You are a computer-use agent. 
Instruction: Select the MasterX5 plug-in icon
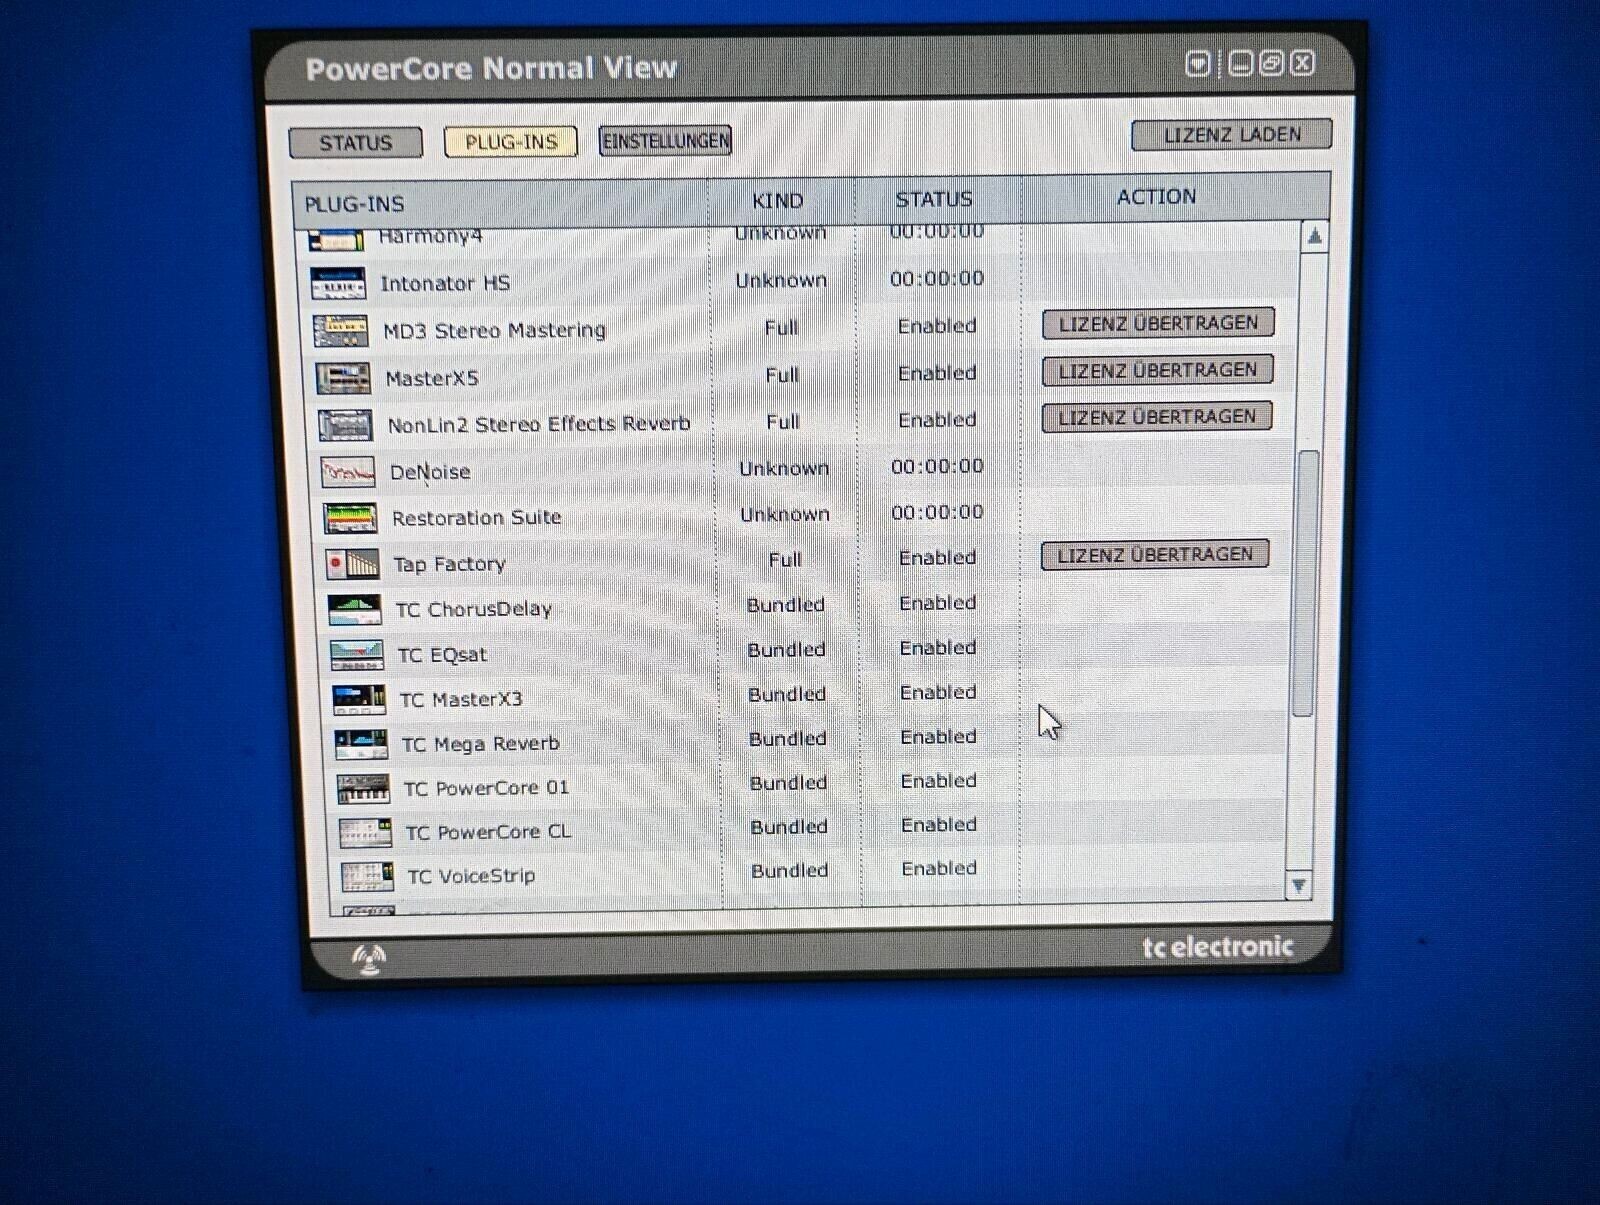tap(343, 378)
